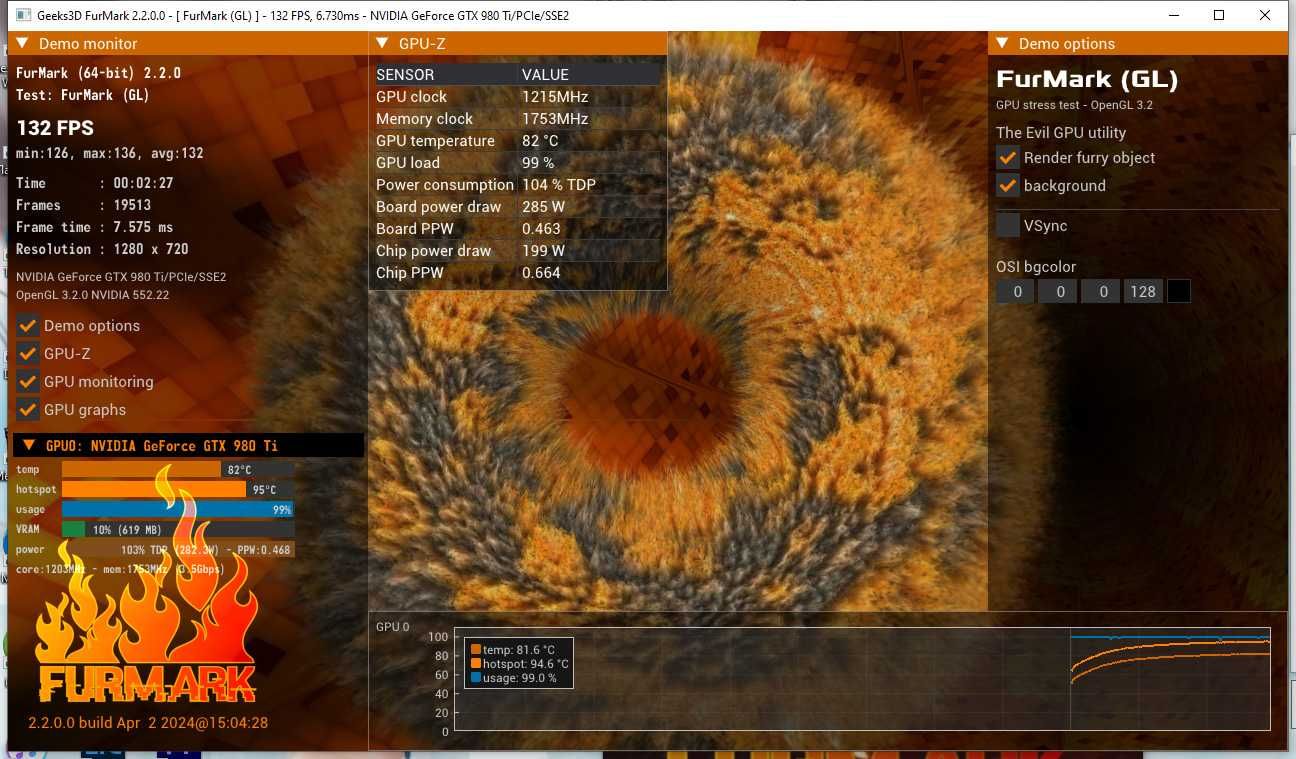Select the GPU clock row
Image resolution: width=1296 pixels, height=759 pixels.
(517, 97)
